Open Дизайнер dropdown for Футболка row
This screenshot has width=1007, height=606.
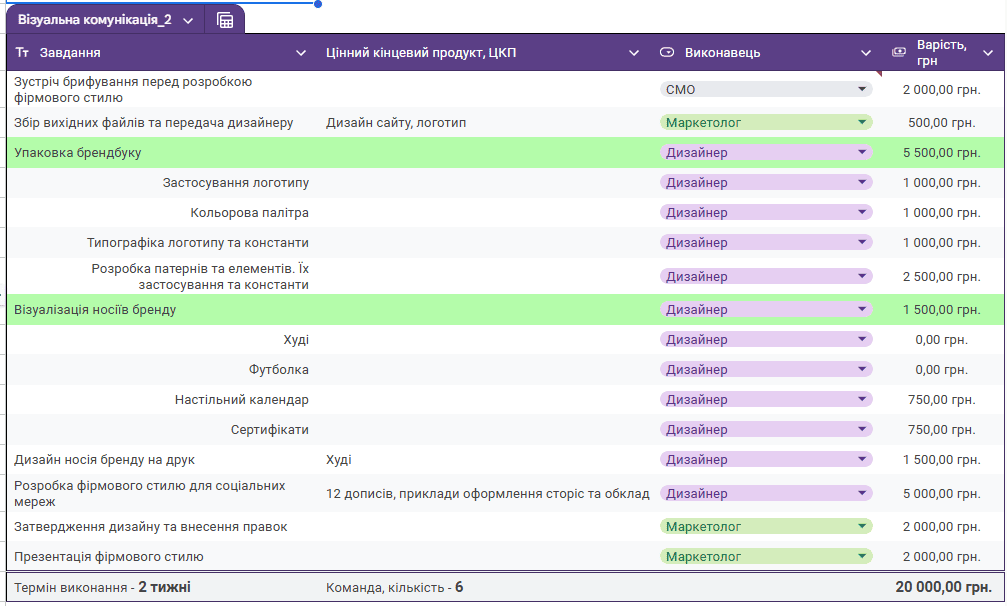point(766,369)
